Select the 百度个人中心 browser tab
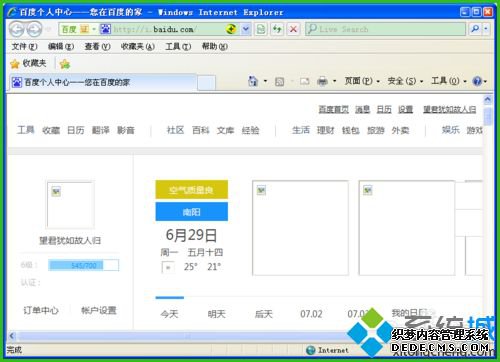 [x=103, y=82]
